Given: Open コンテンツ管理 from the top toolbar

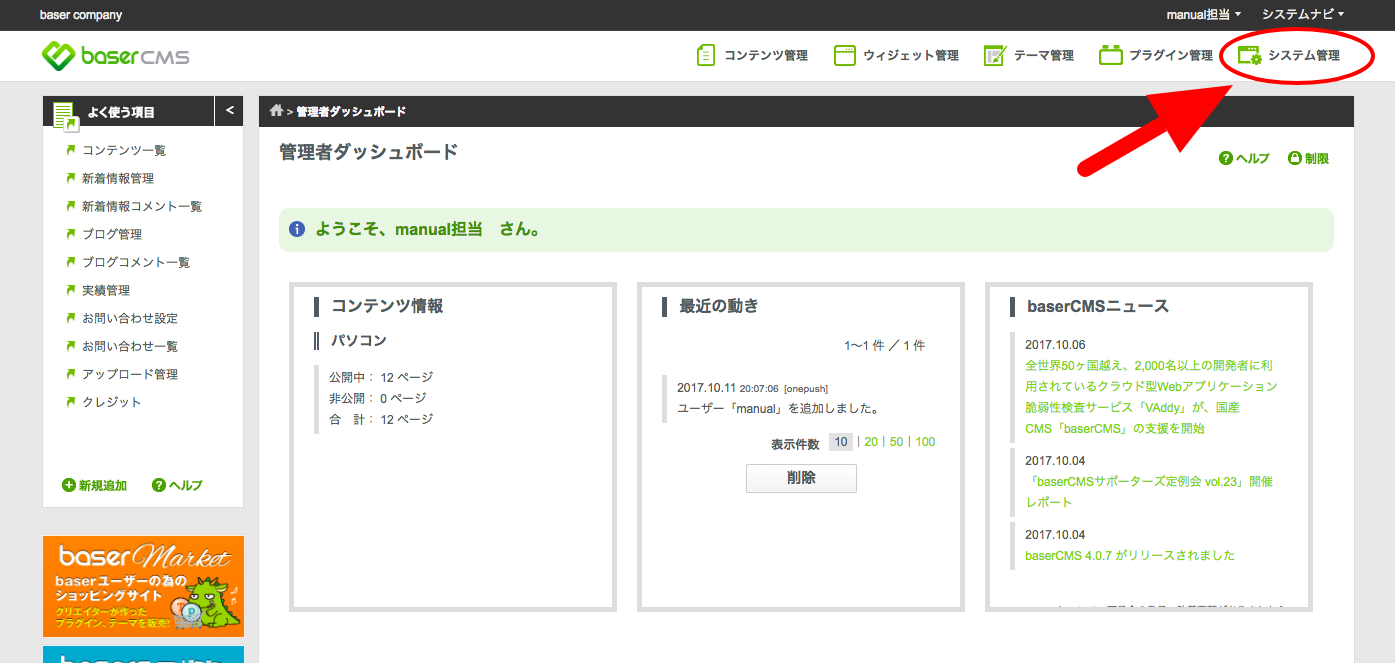Looking at the screenshot, I should [x=752, y=55].
